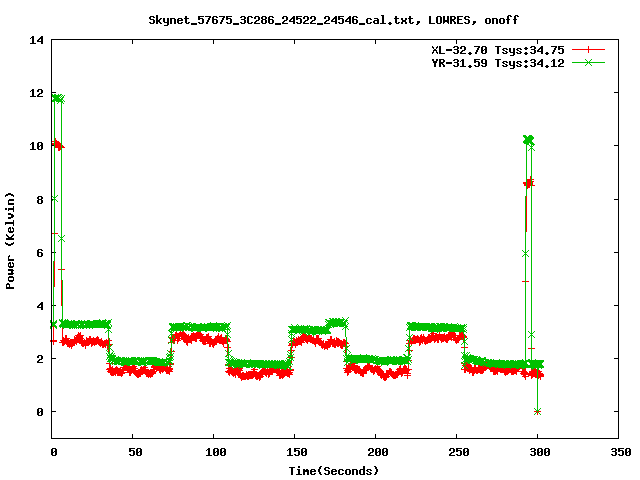
Task: Select the legend entry 'YR-31.59 Tsys:34.12'
Action: coord(498,63)
